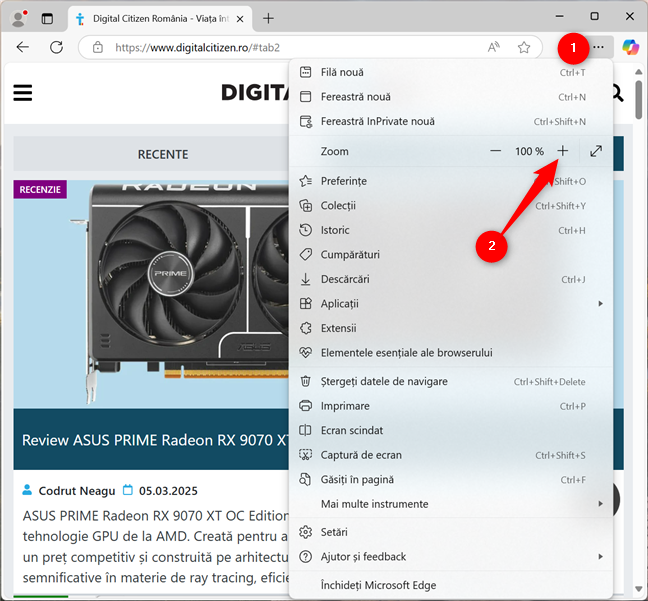This screenshot has width=648, height=601.
Task: Click the scrollbar up arrow
Action: [639, 72]
